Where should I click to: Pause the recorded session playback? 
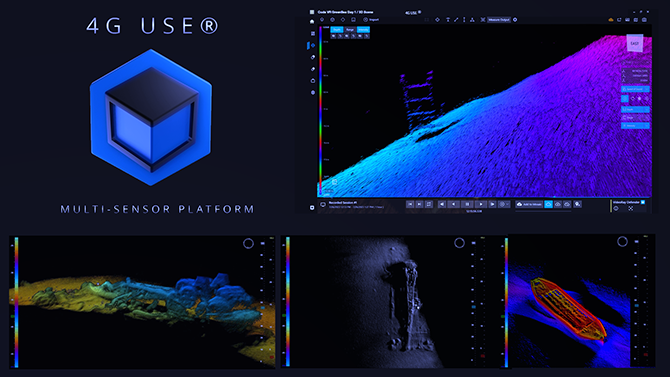tap(467, 204)
